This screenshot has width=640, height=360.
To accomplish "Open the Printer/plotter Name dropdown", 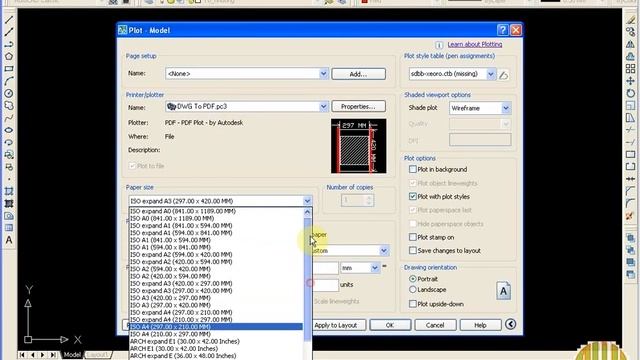I will coord(323,107).
